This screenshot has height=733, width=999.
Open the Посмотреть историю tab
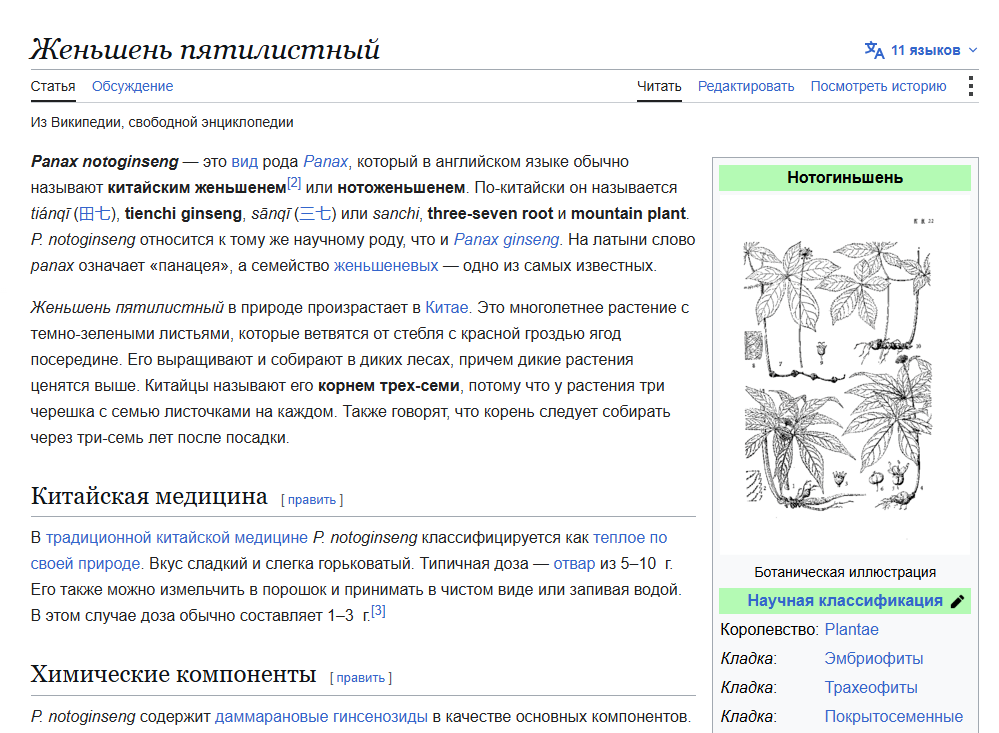point(879,86)
